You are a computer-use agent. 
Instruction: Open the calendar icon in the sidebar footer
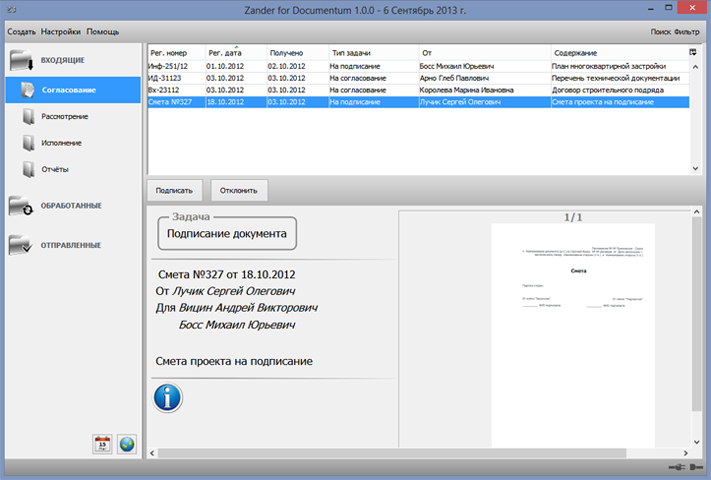[x=102, y=444]
